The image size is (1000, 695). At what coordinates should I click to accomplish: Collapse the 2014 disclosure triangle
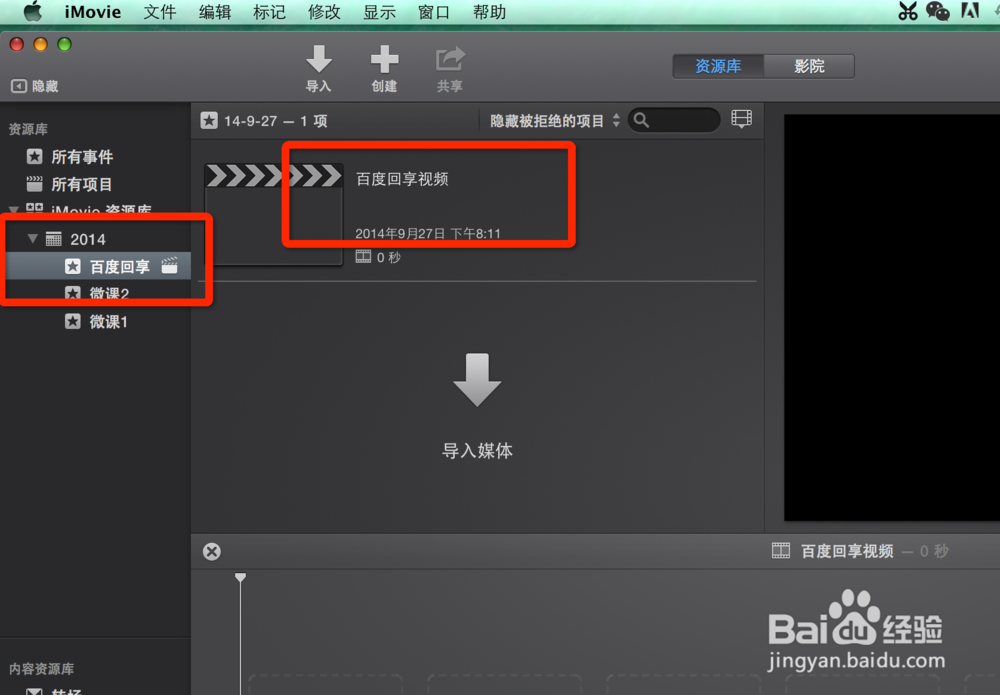33,238
